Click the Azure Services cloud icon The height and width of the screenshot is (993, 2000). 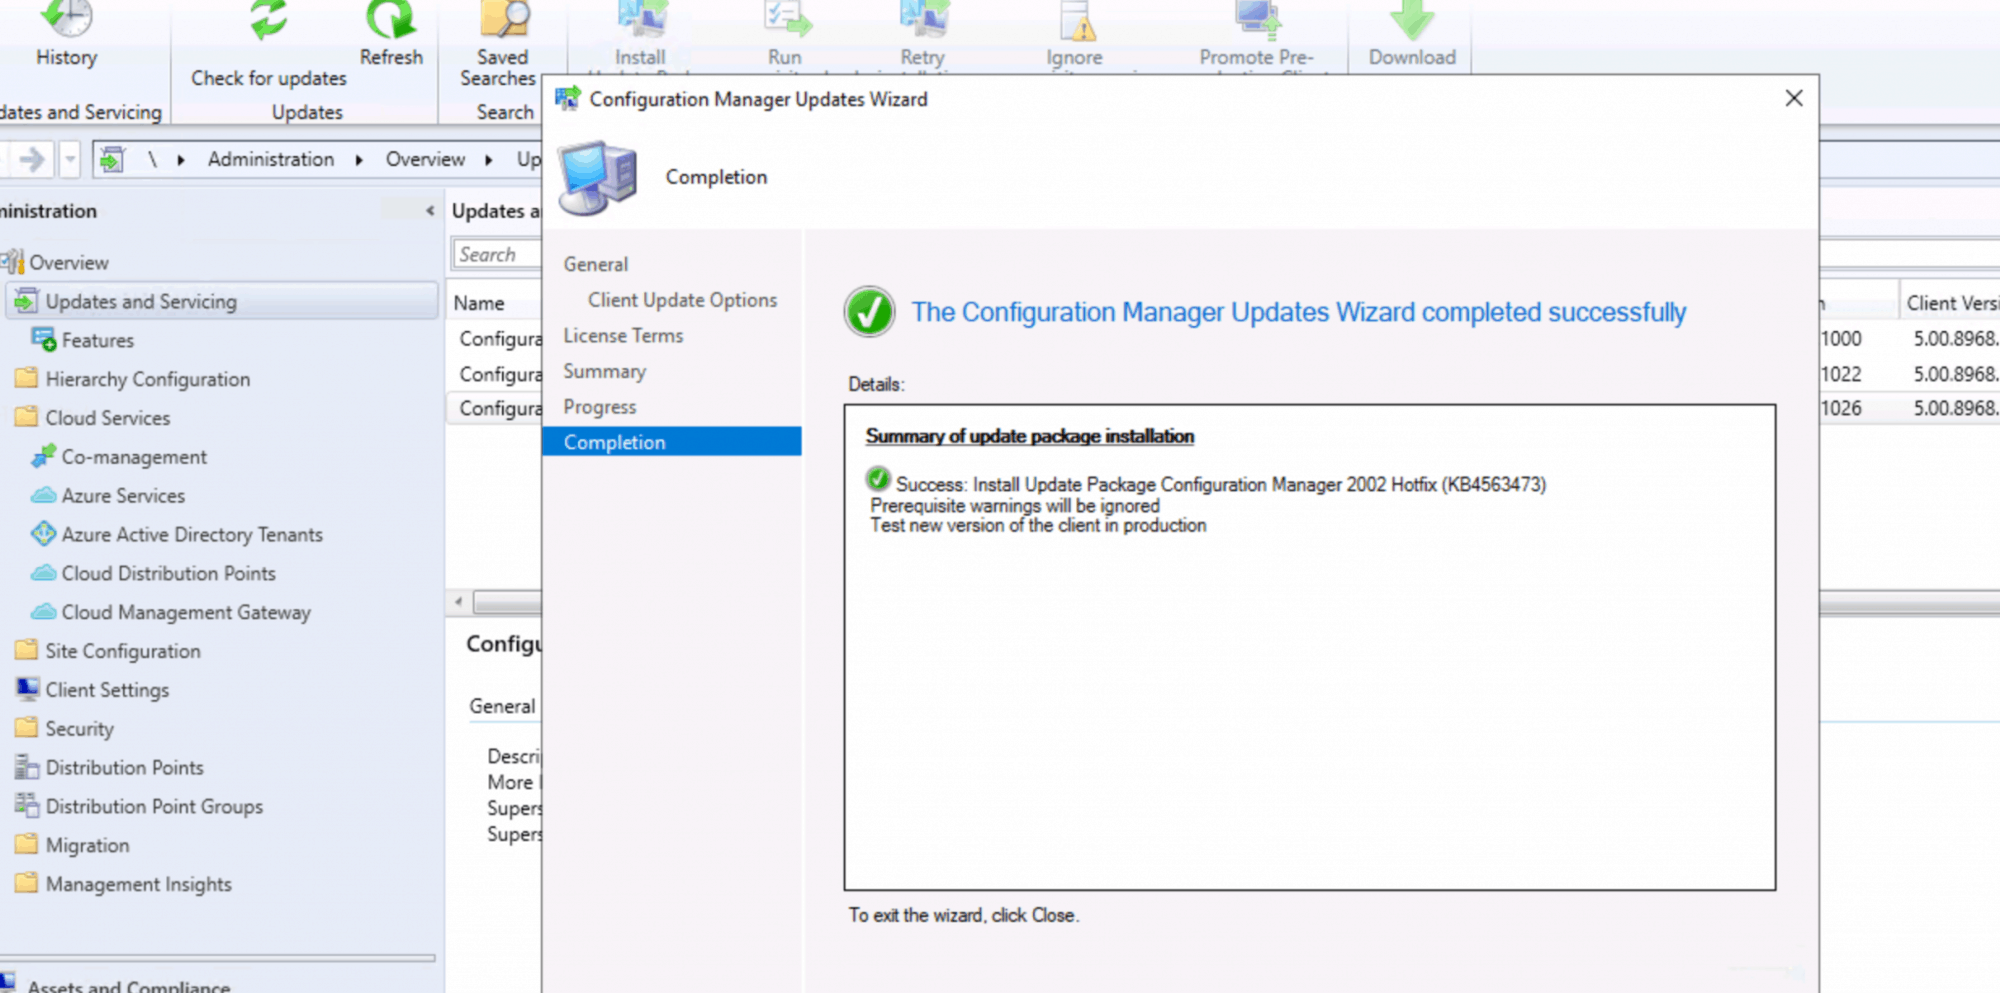[x=43, y=496]
